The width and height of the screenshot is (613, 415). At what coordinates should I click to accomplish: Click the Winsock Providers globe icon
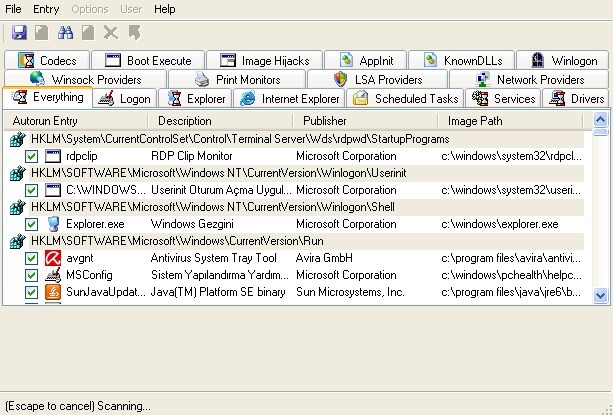37,79
